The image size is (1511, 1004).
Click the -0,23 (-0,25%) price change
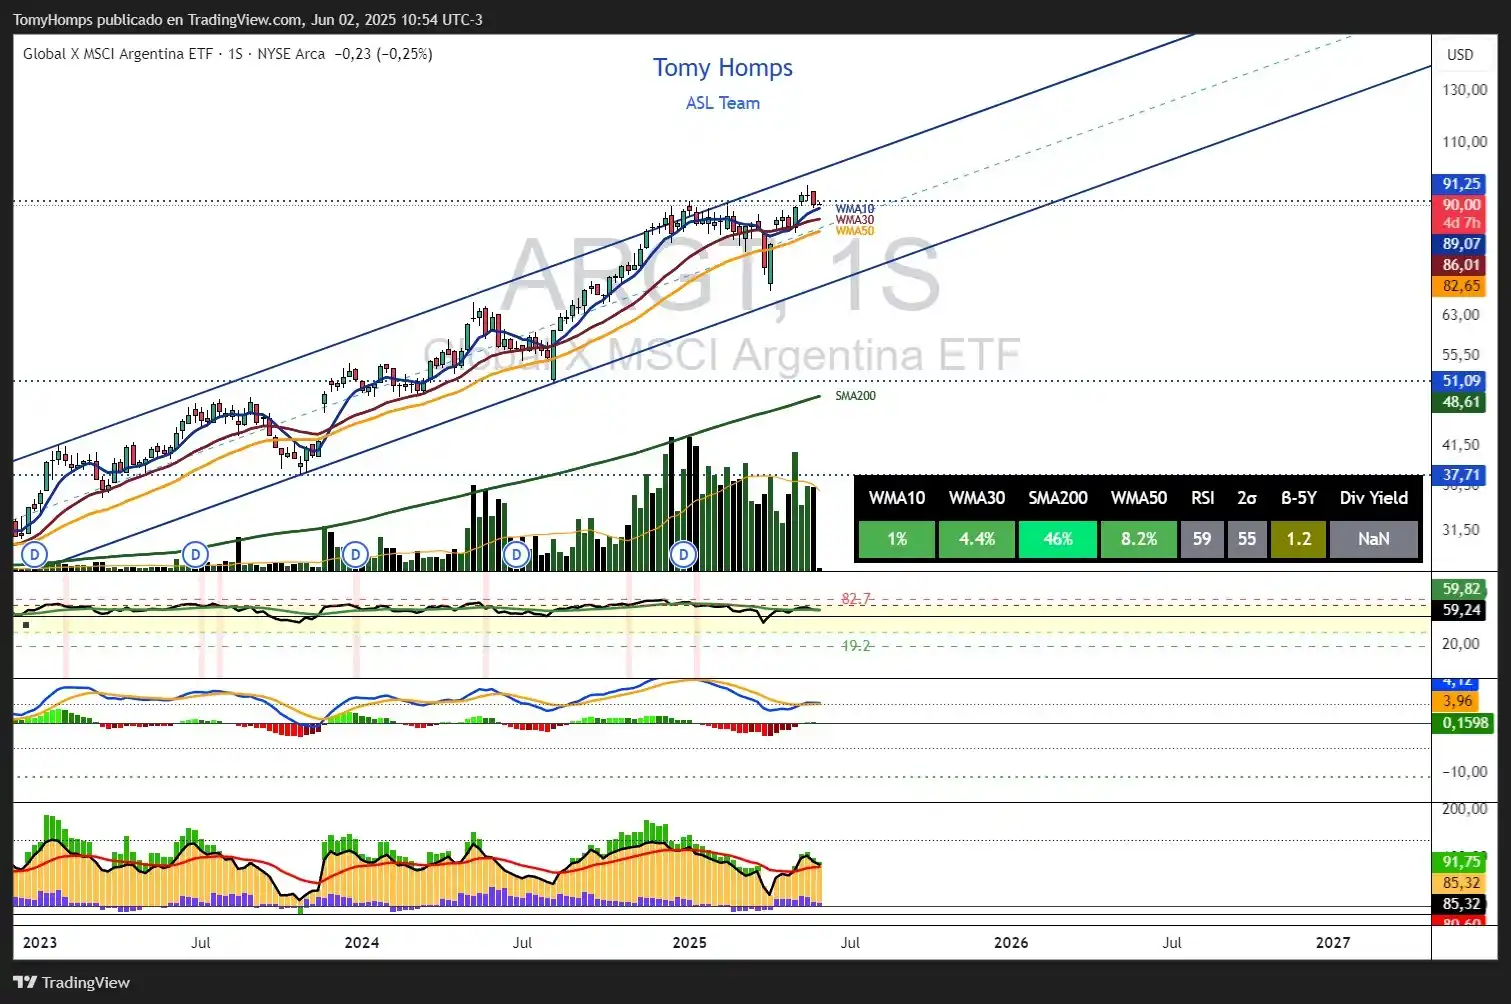[x=383, y=54]
